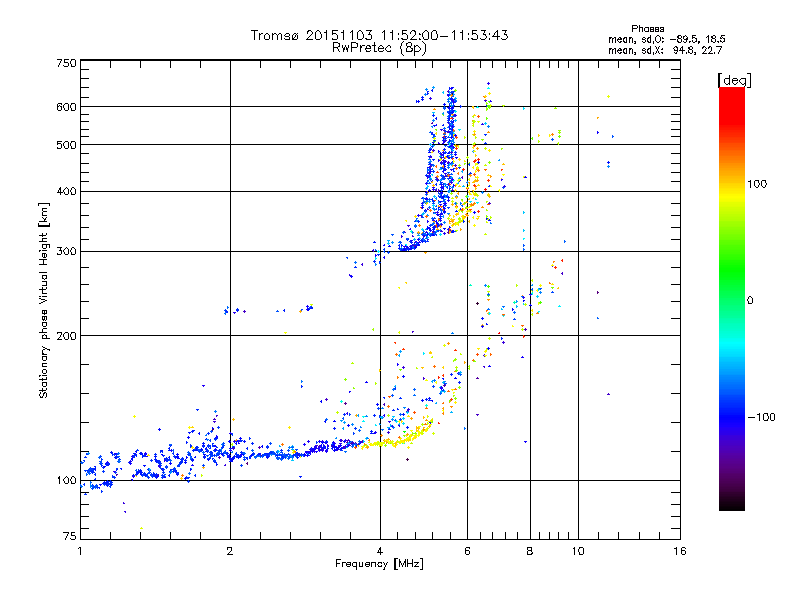Click the Stationary phase Virtual Height [km] label
Screen dimensions: 800x600
click(44, 300)
